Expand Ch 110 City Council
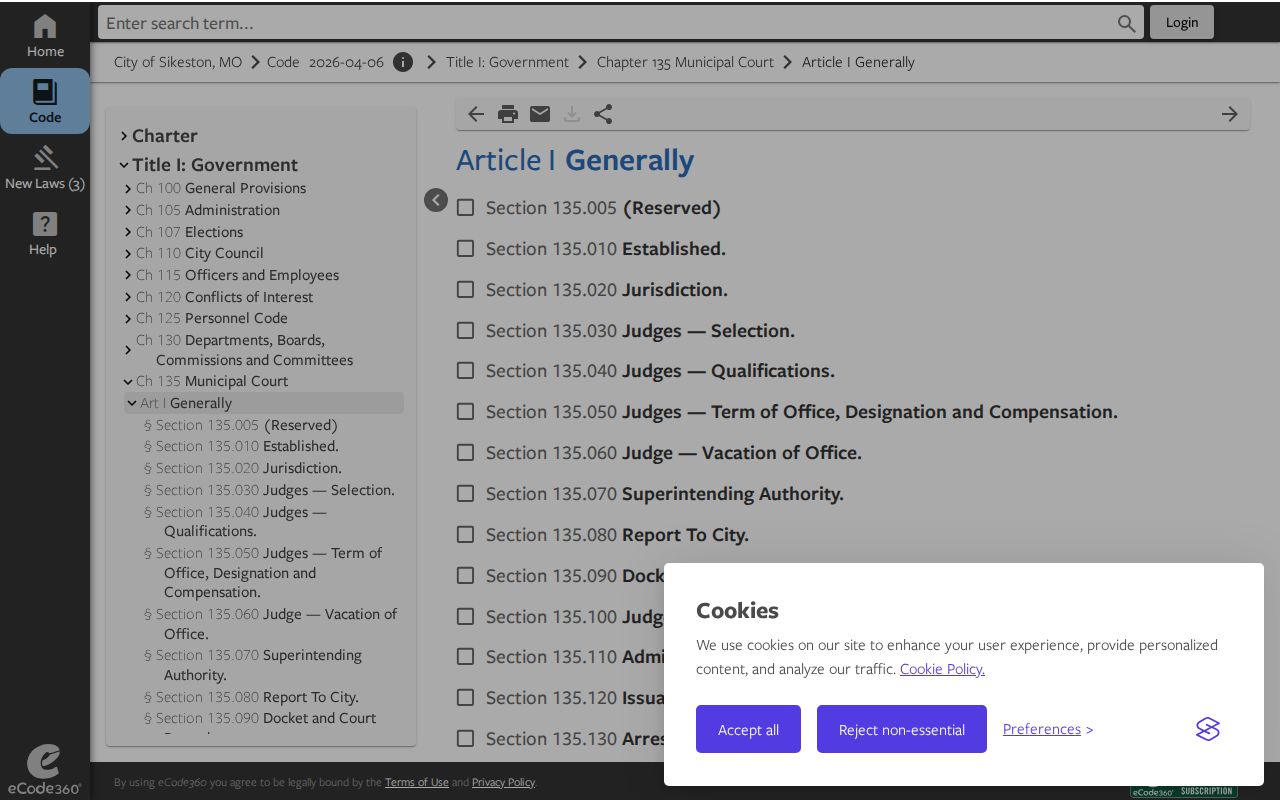This screenshot has width=1280, height=800. tap(128, 253)
